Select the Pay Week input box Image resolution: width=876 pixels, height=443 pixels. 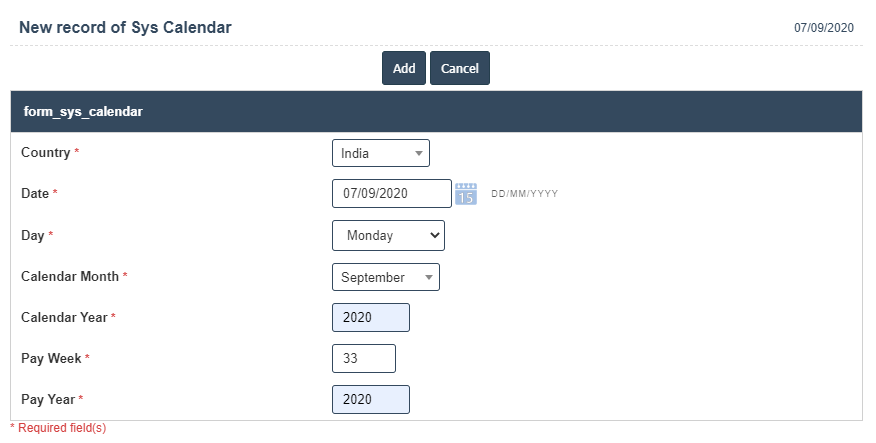[x=363, y=358]
